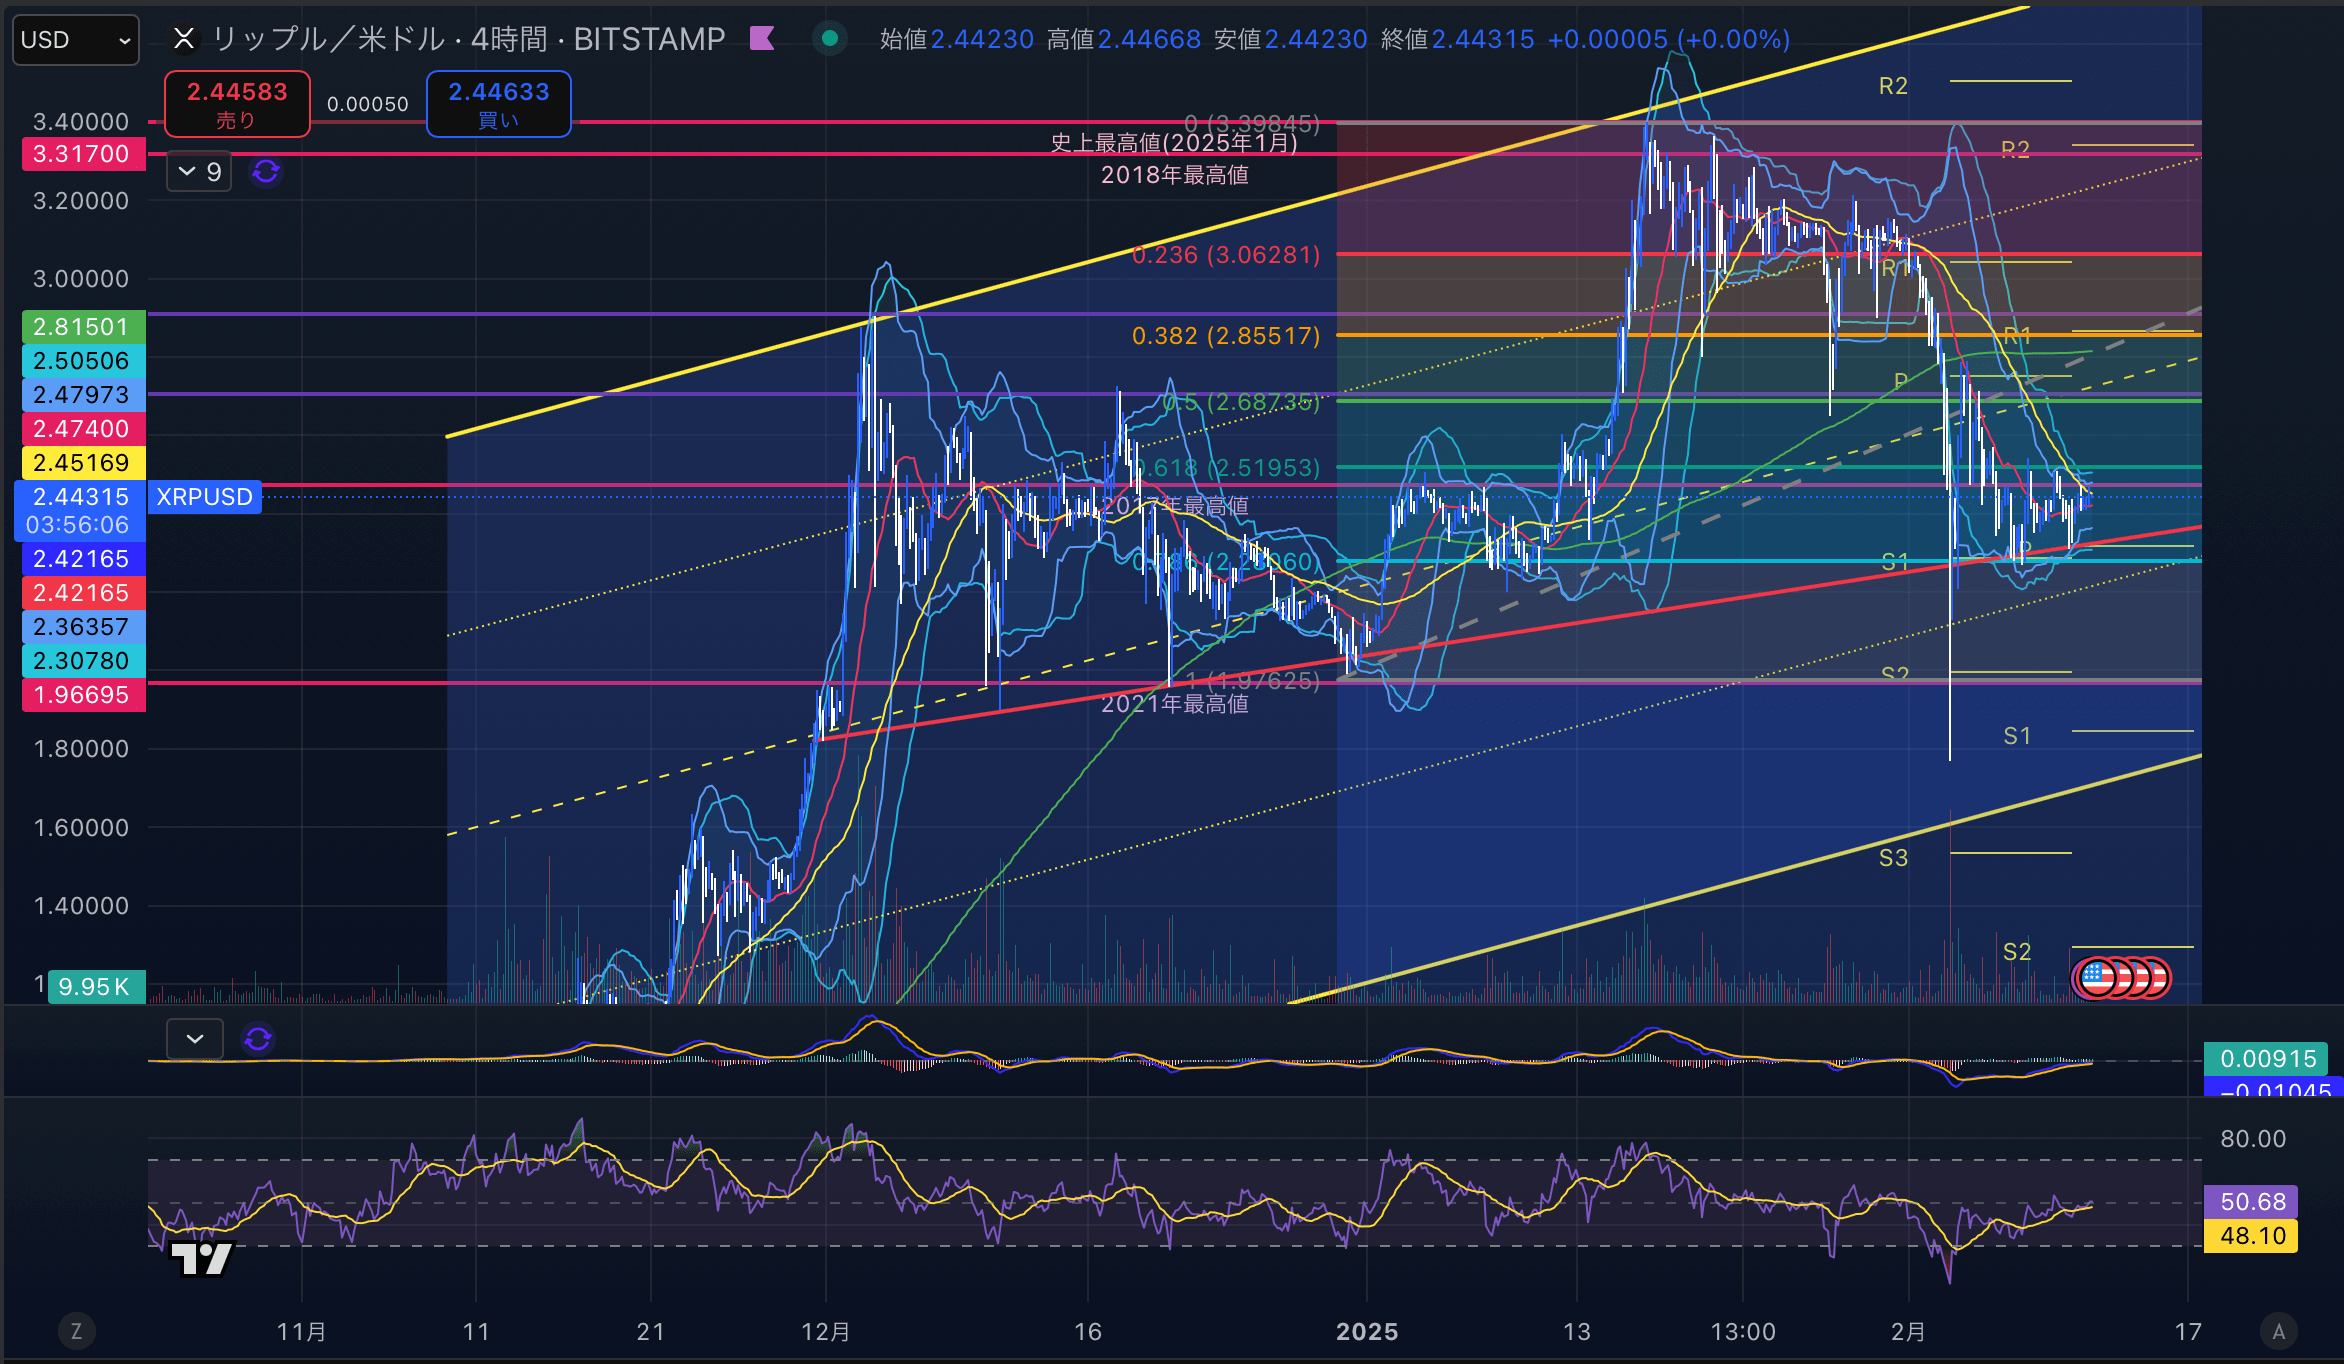Click the 4時間 interval text
2344x1364 pixels.
click(509, 39)
